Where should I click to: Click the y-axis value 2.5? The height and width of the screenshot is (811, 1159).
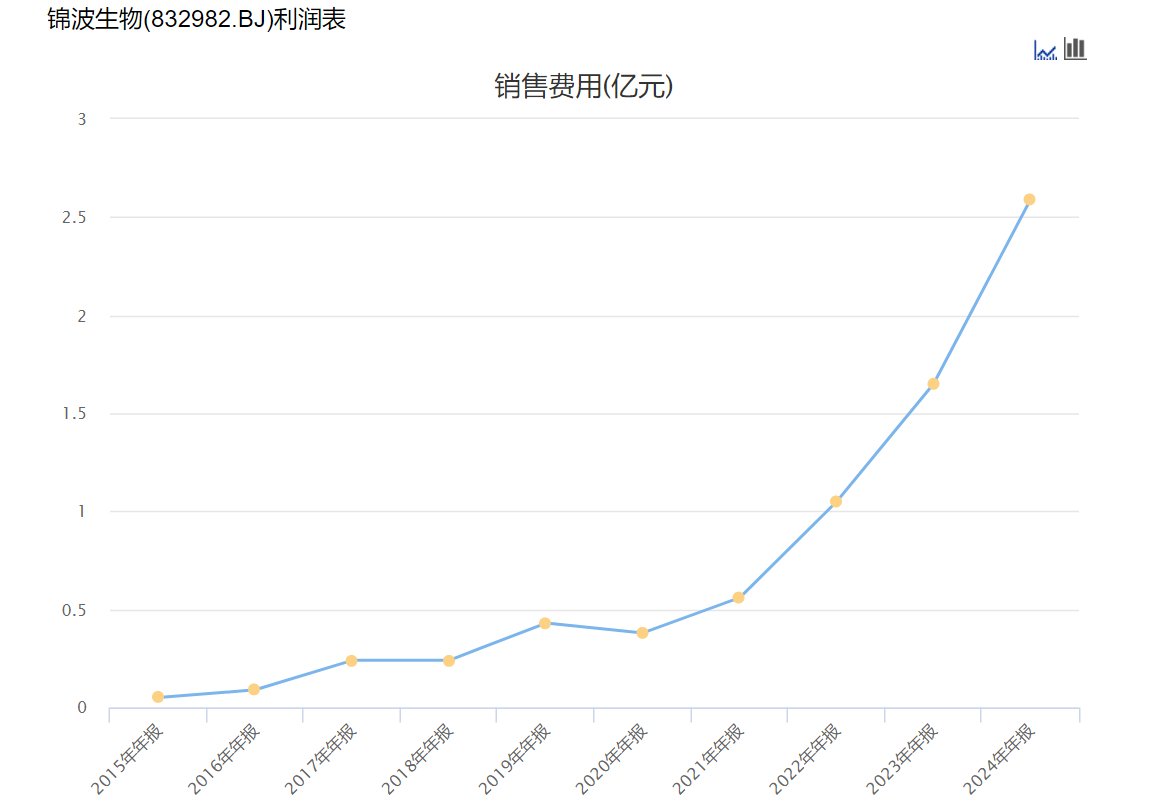pyautogui.click(x=74, y=217)
